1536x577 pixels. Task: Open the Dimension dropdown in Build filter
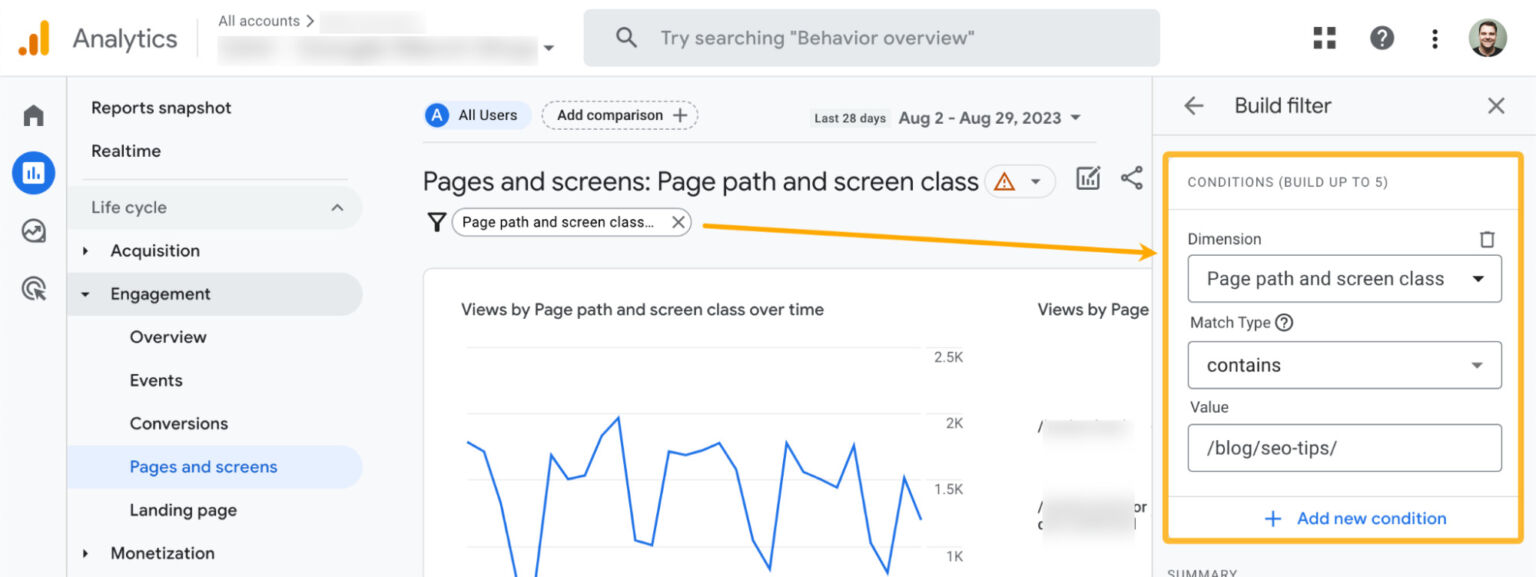[1344, 278]
